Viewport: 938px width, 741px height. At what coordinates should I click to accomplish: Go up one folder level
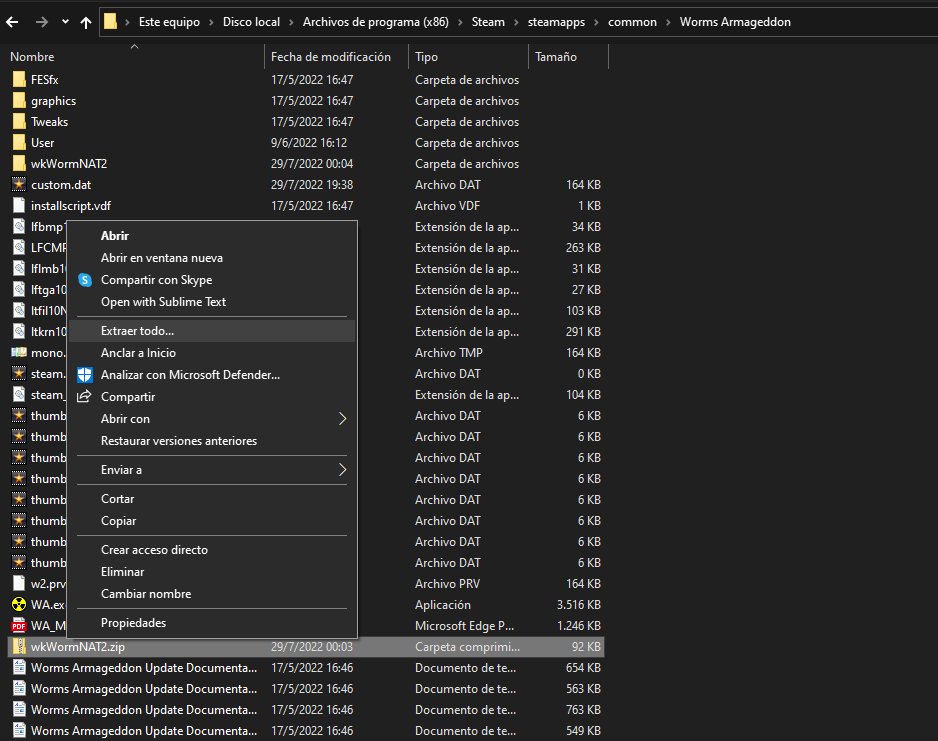86,22
